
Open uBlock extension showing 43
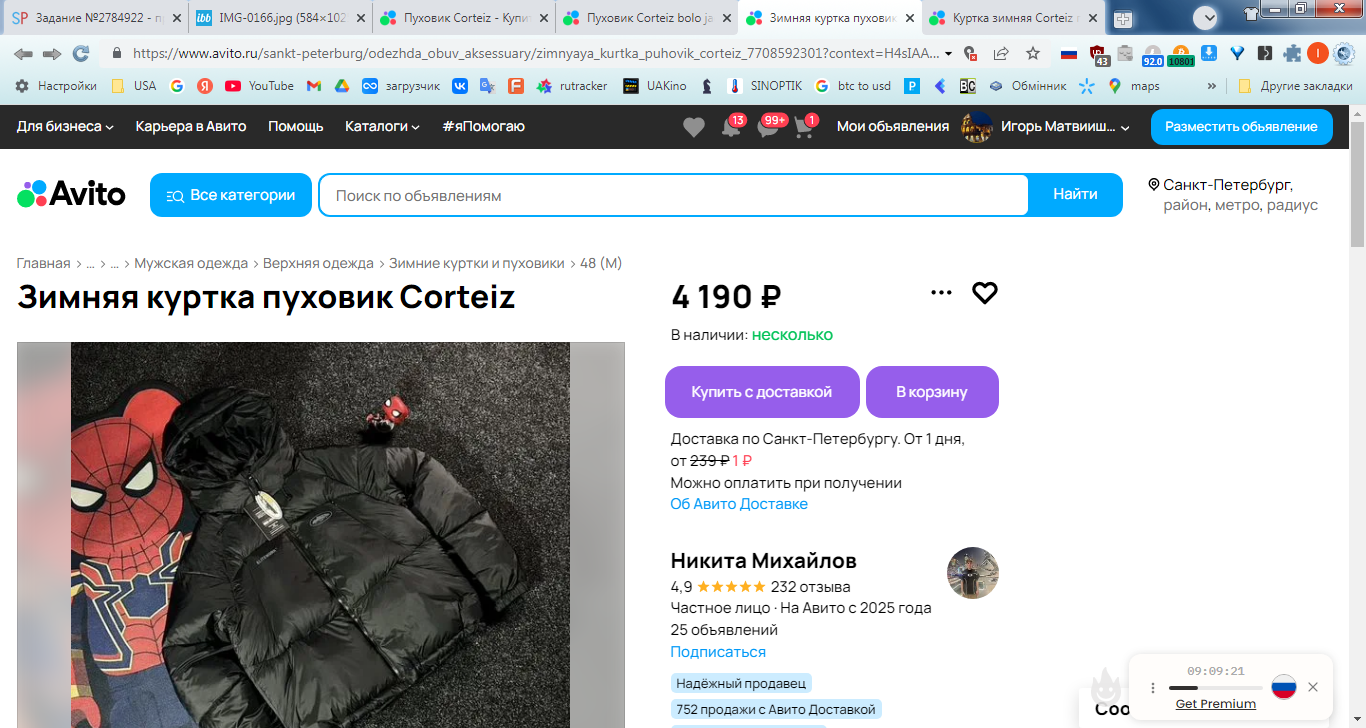click(1098, 55)
